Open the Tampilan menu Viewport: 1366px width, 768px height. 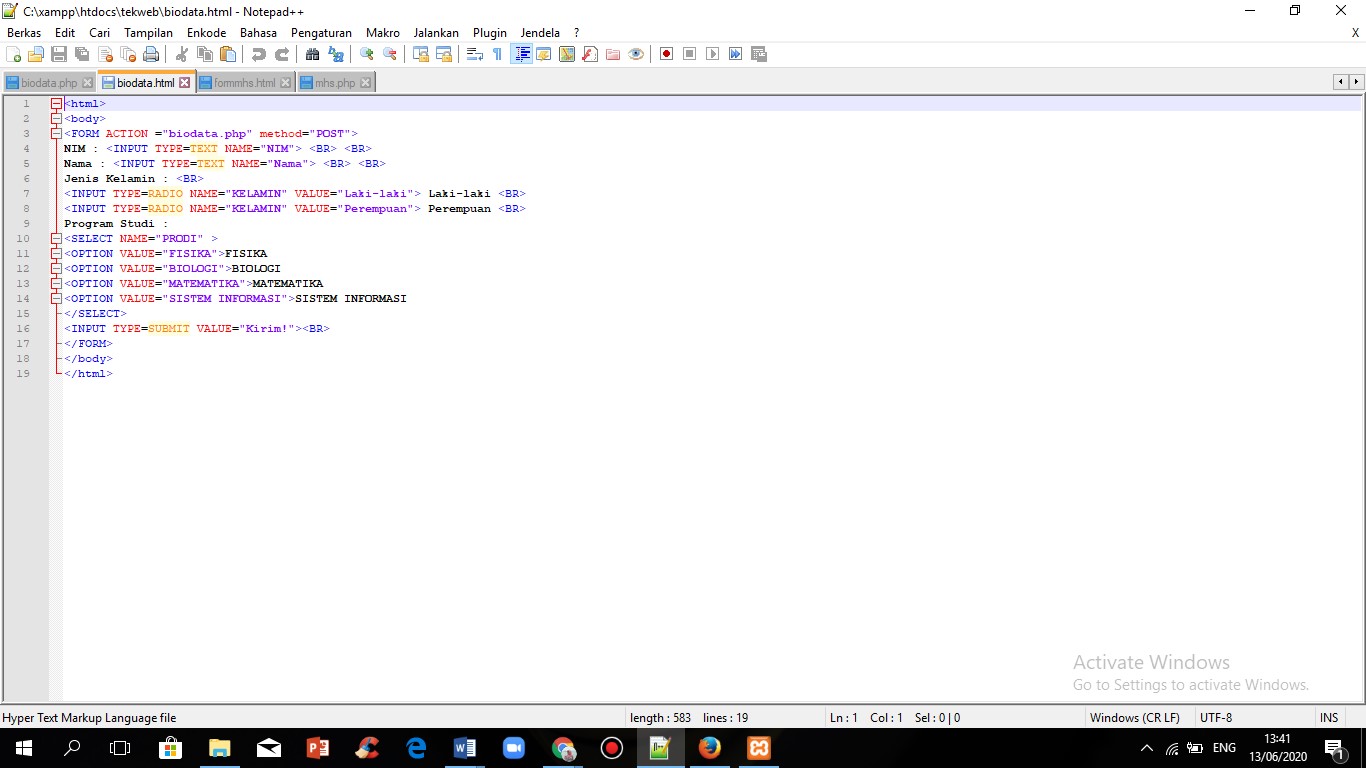pyautogui.click(x=148, y=33)
